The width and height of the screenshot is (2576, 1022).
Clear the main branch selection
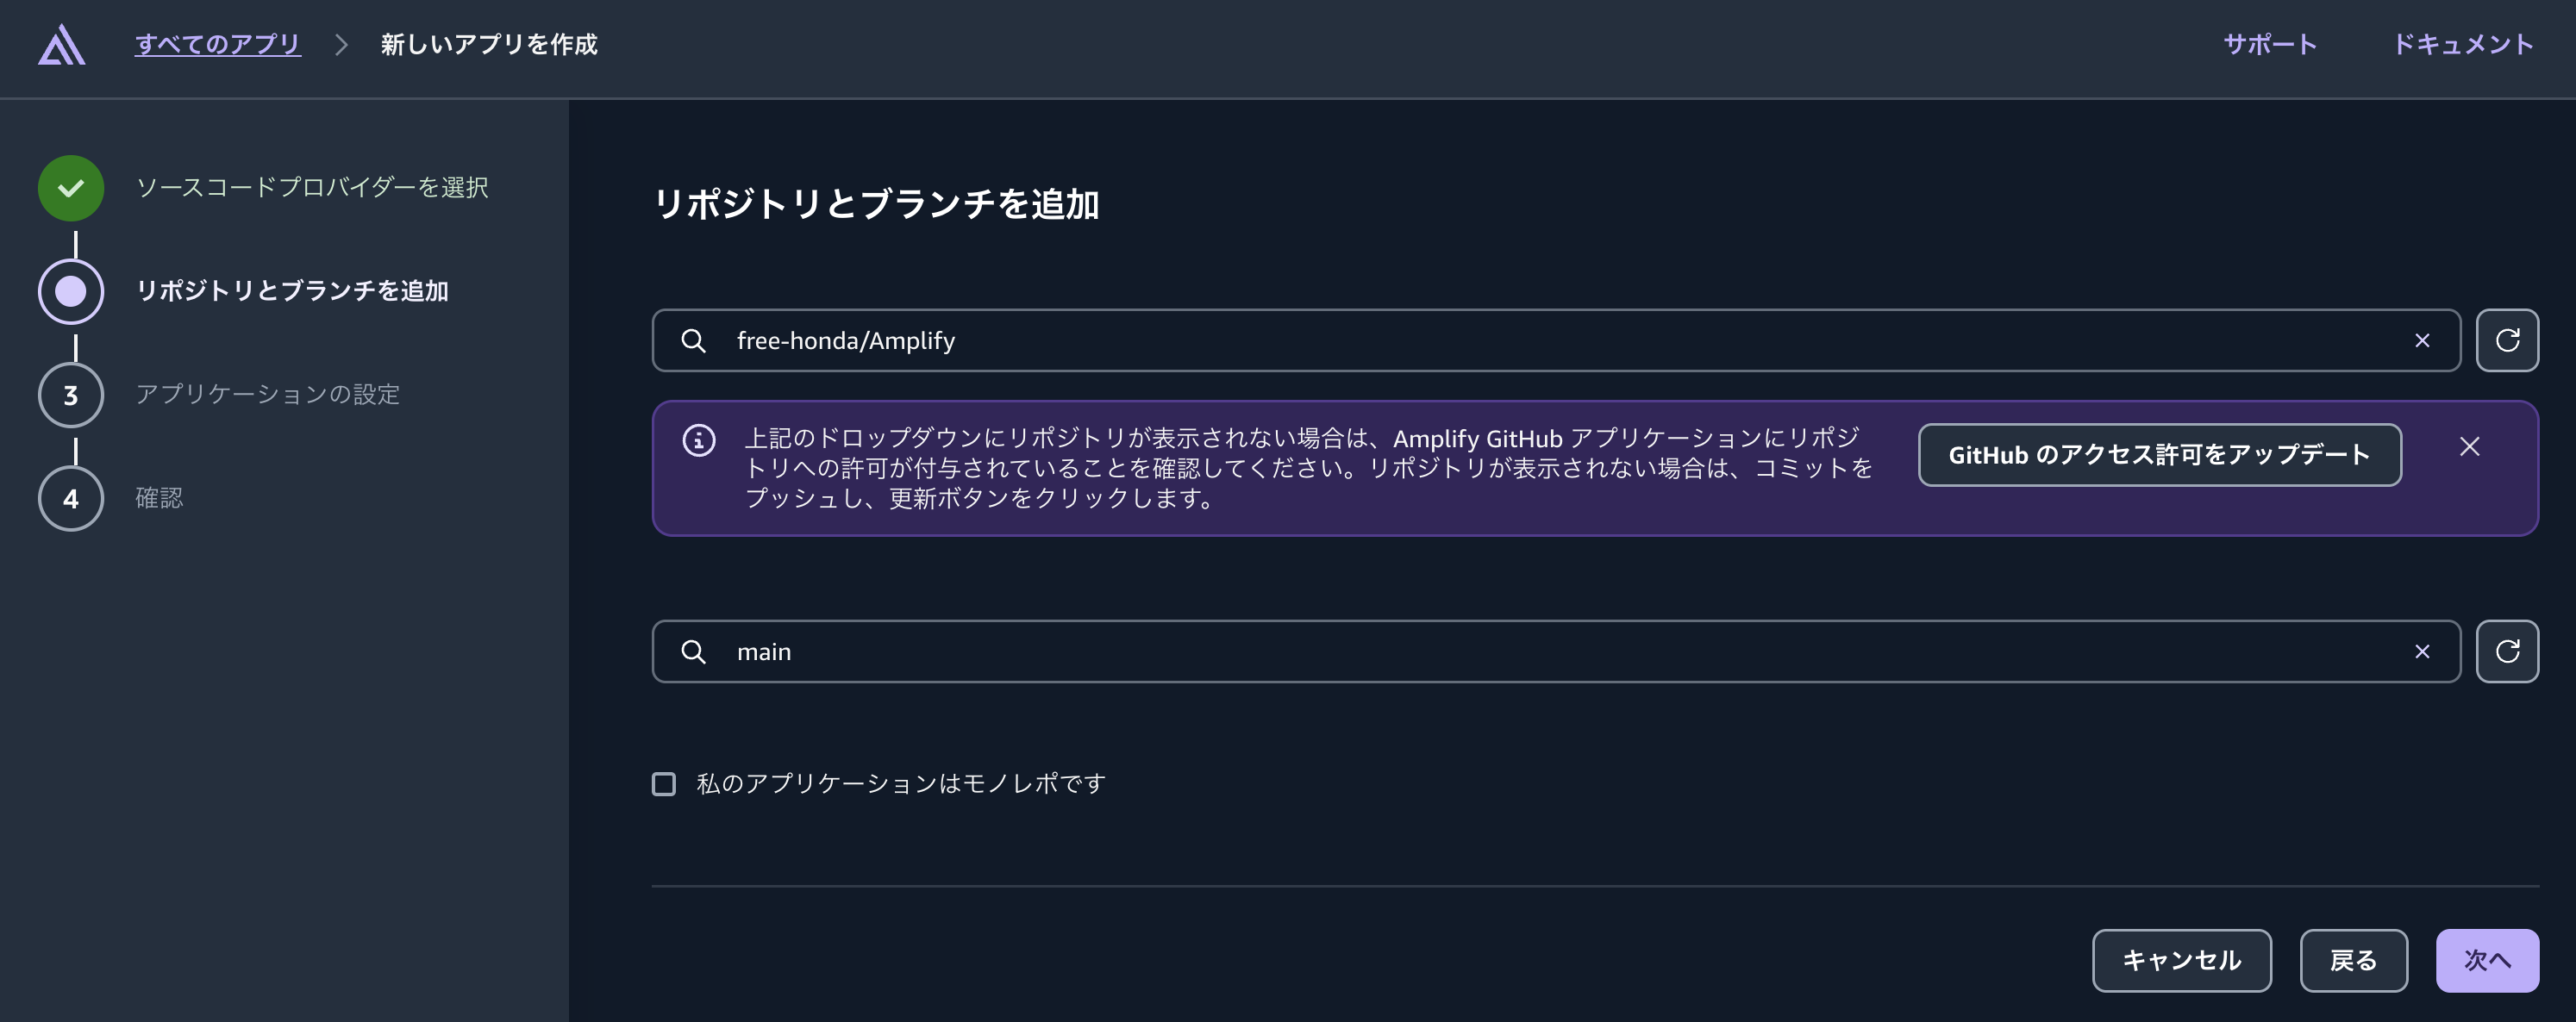tap(2422, 651)
